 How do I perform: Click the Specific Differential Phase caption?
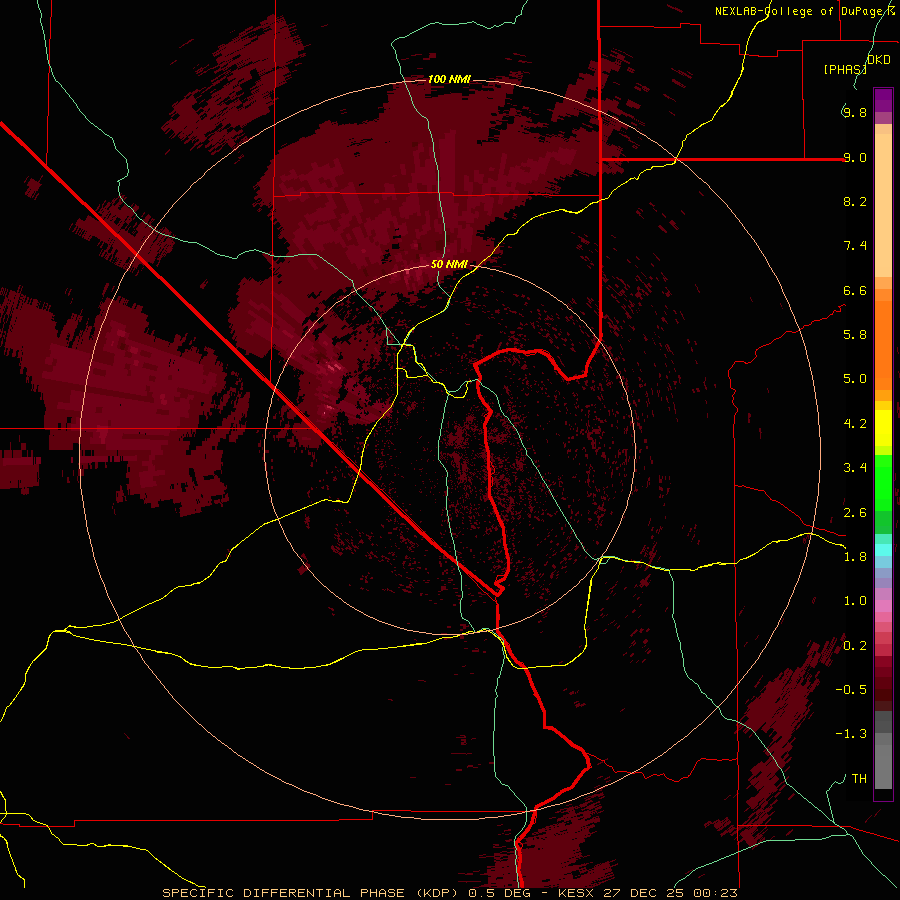pos(449,893)
